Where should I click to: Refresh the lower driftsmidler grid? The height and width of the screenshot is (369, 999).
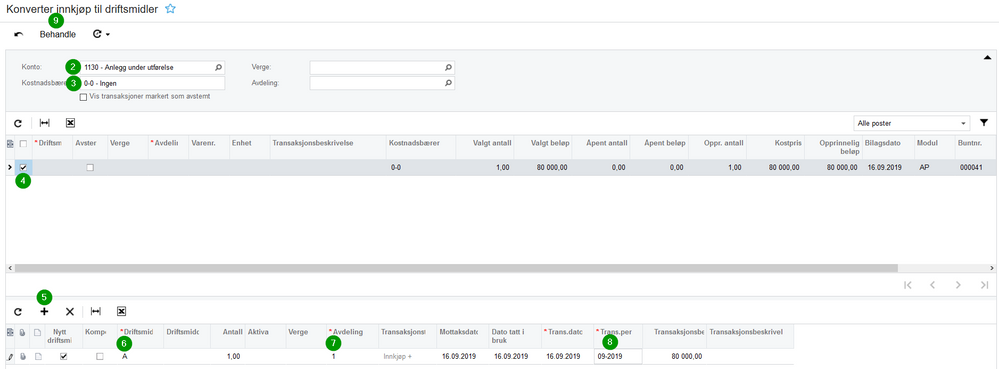tap(18, 312)
